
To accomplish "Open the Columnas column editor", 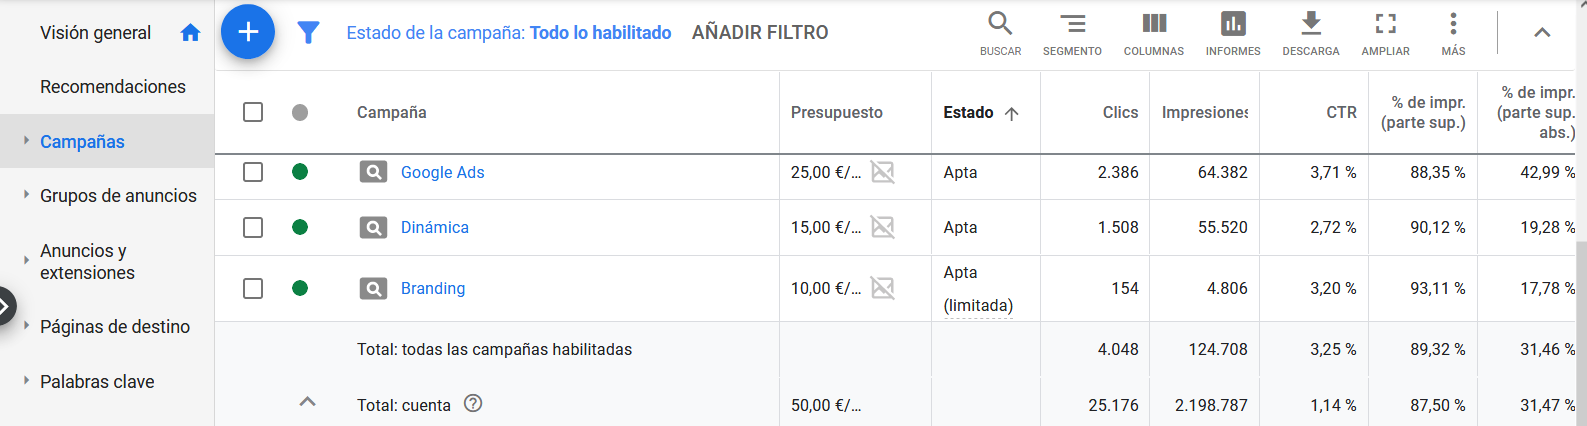I will (x=1154, y=33).
